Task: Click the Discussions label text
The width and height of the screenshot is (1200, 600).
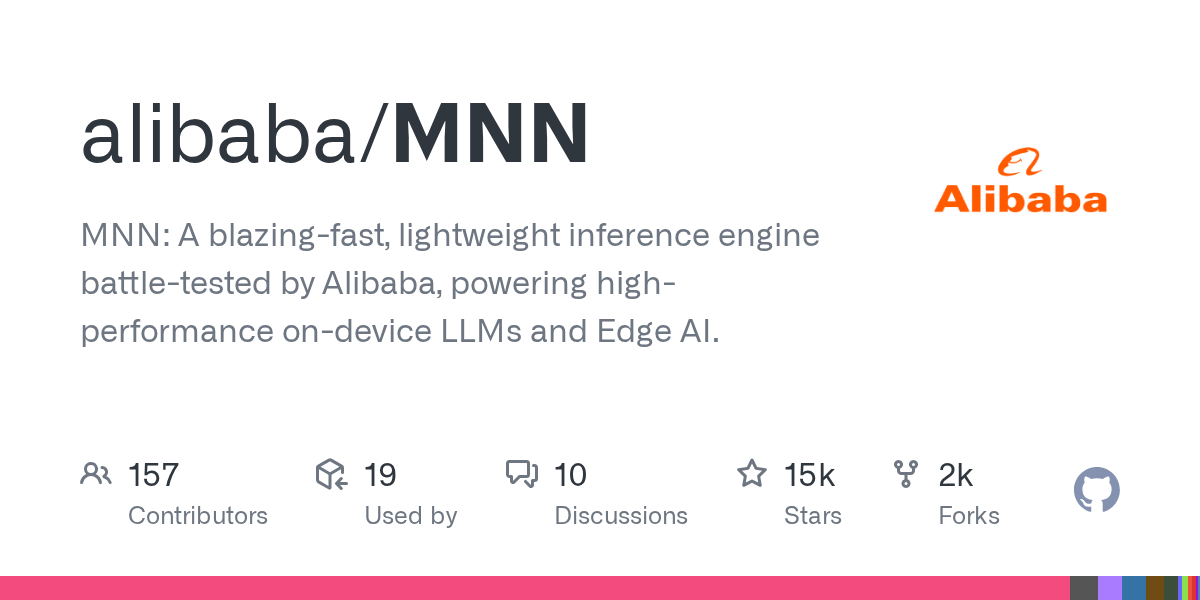Action: coord(621,516)
